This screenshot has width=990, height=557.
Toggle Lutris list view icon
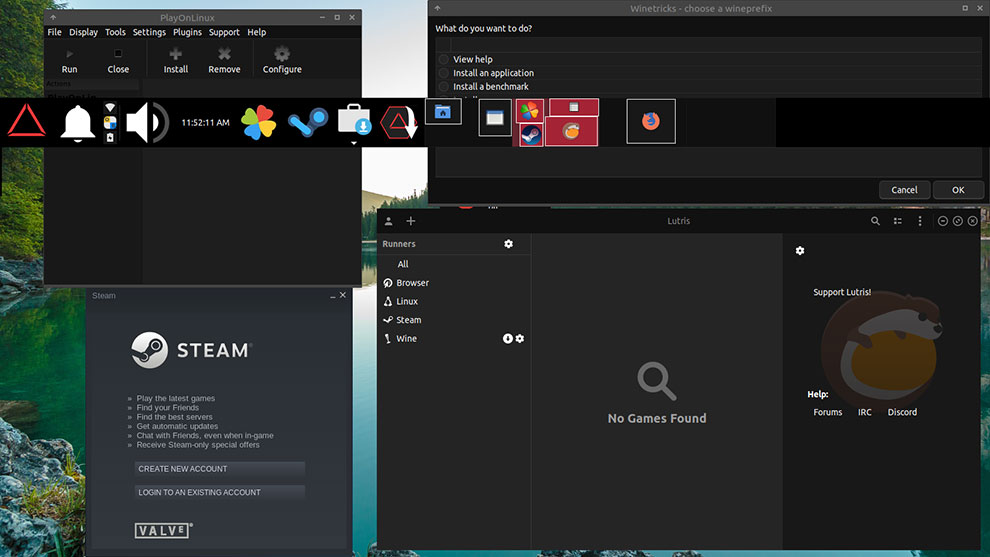[x=897, y=221]
